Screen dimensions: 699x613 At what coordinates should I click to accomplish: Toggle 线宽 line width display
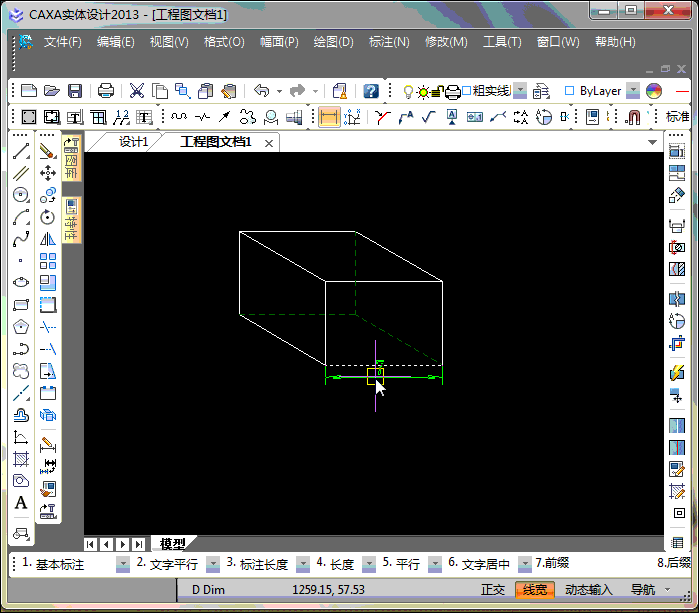(535, 590)
